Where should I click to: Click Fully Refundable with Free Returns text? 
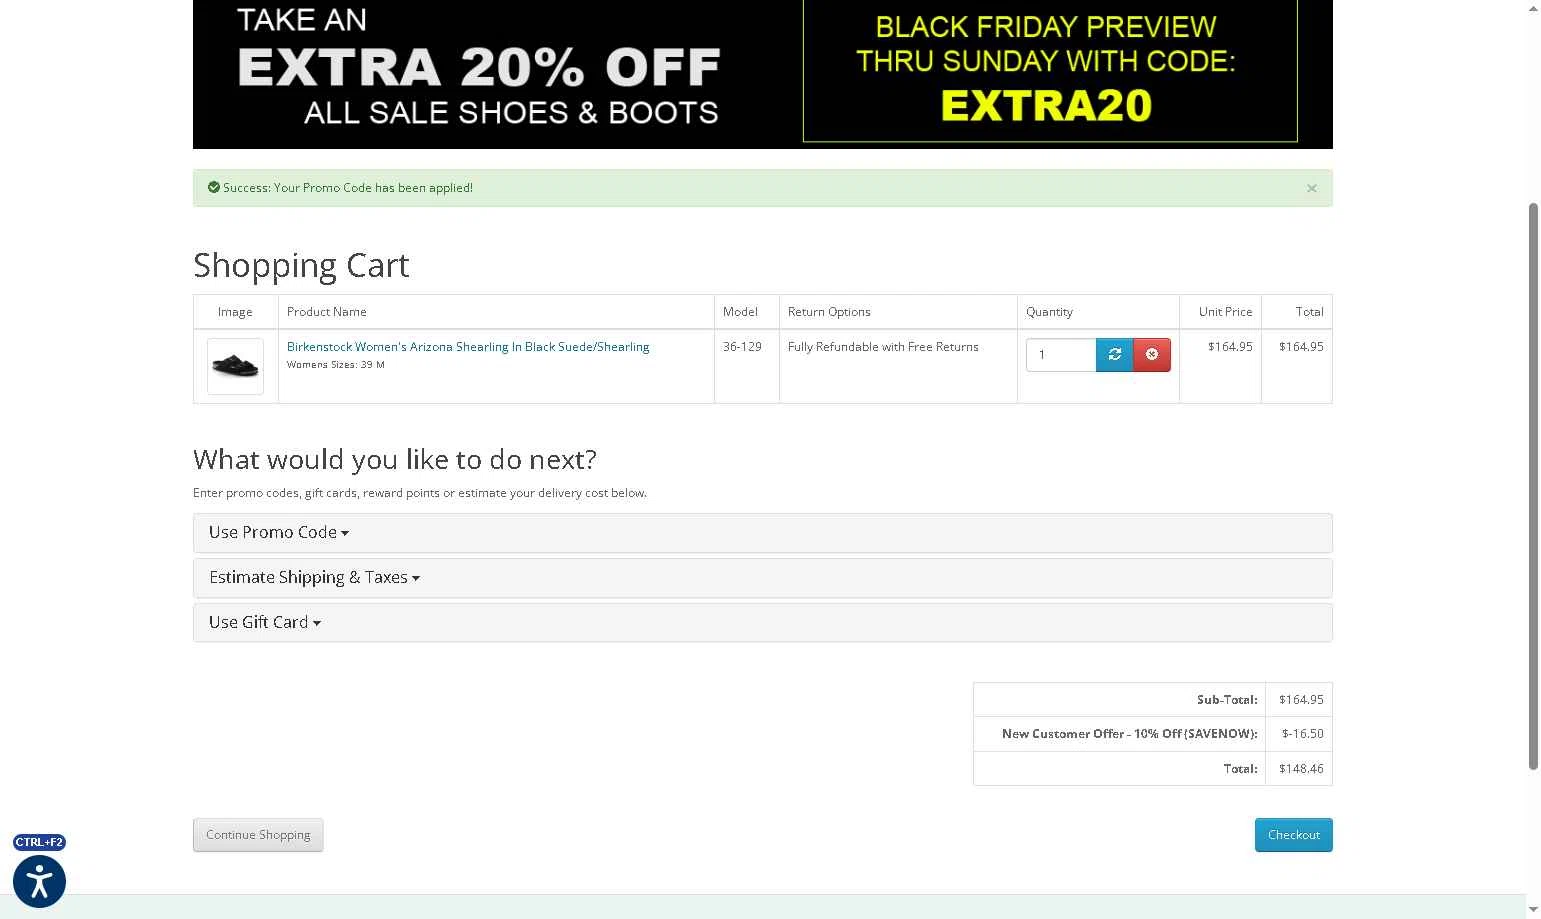click(x=883, y=347)
